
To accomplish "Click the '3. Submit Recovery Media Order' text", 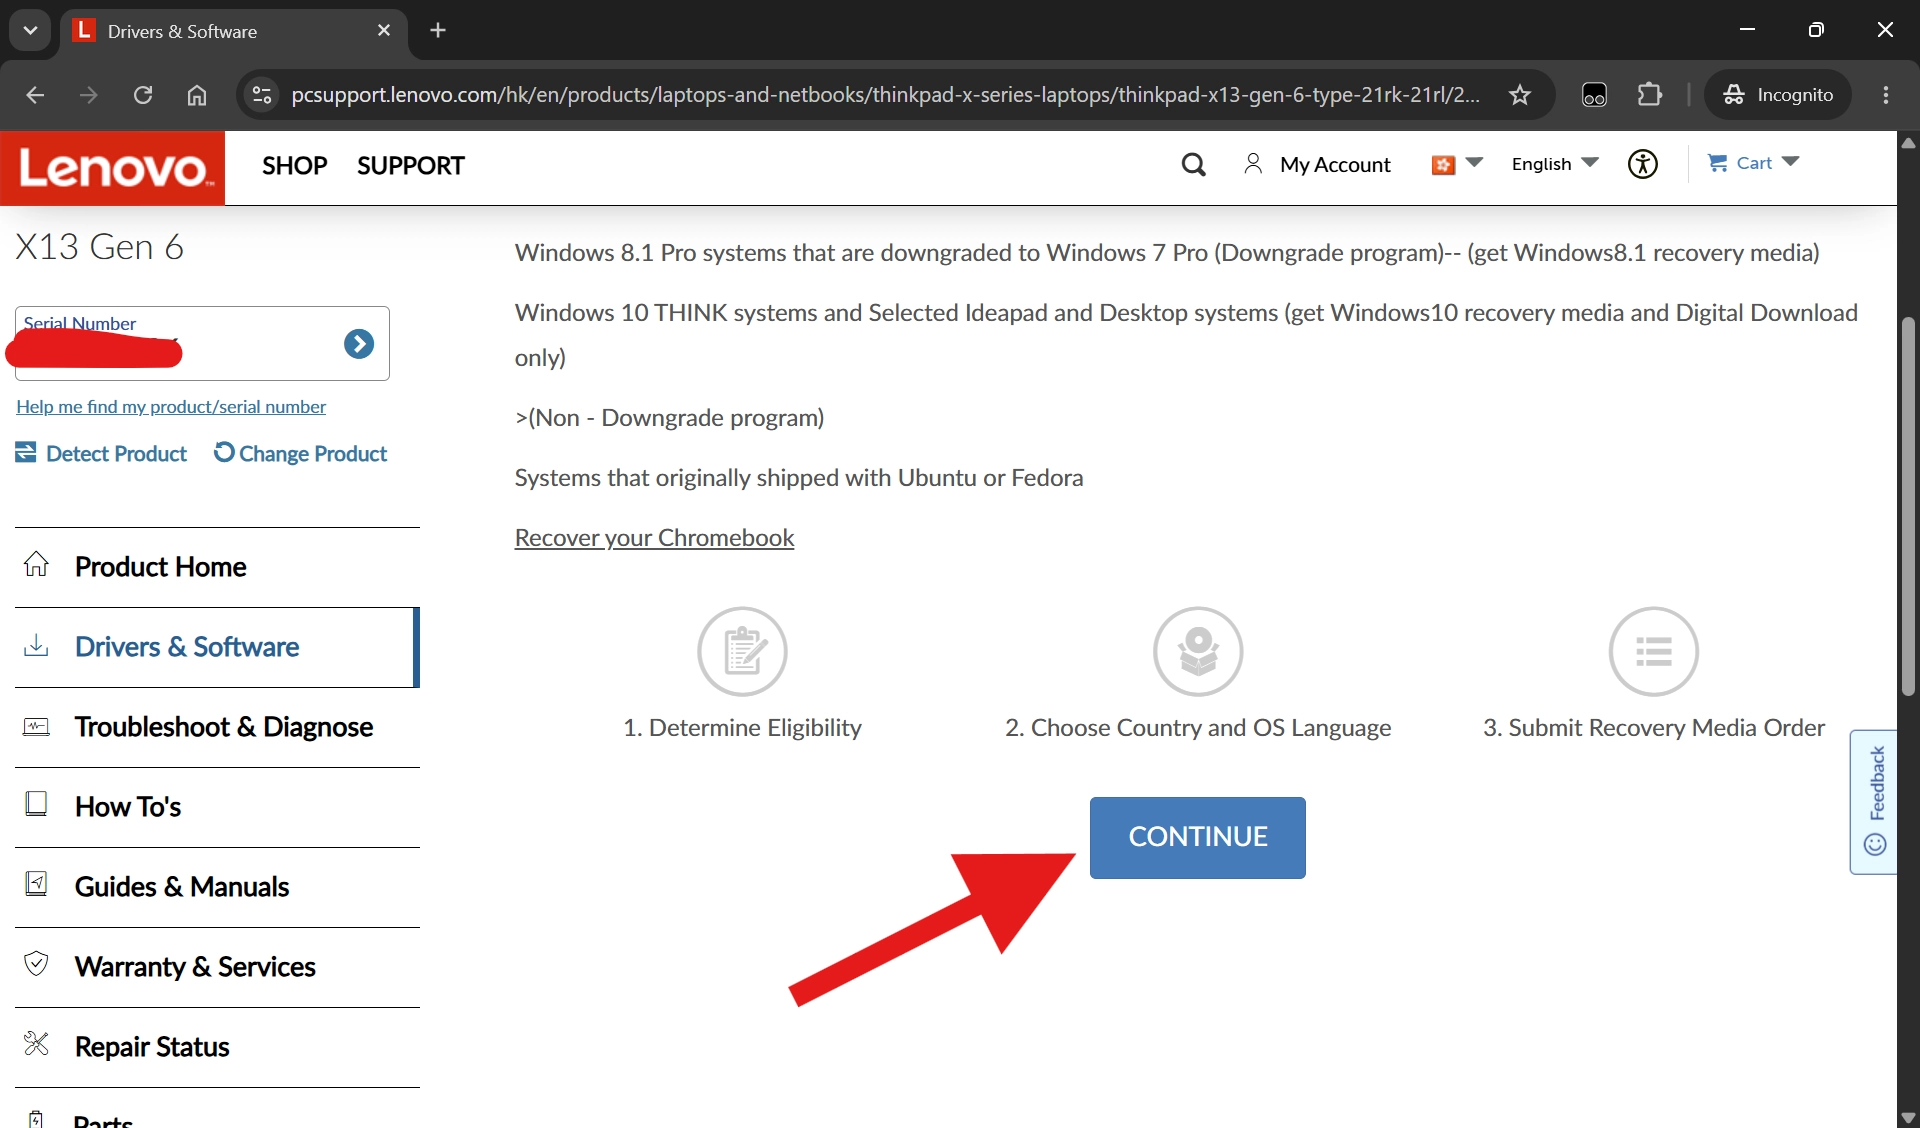I will coord(1654,728).
